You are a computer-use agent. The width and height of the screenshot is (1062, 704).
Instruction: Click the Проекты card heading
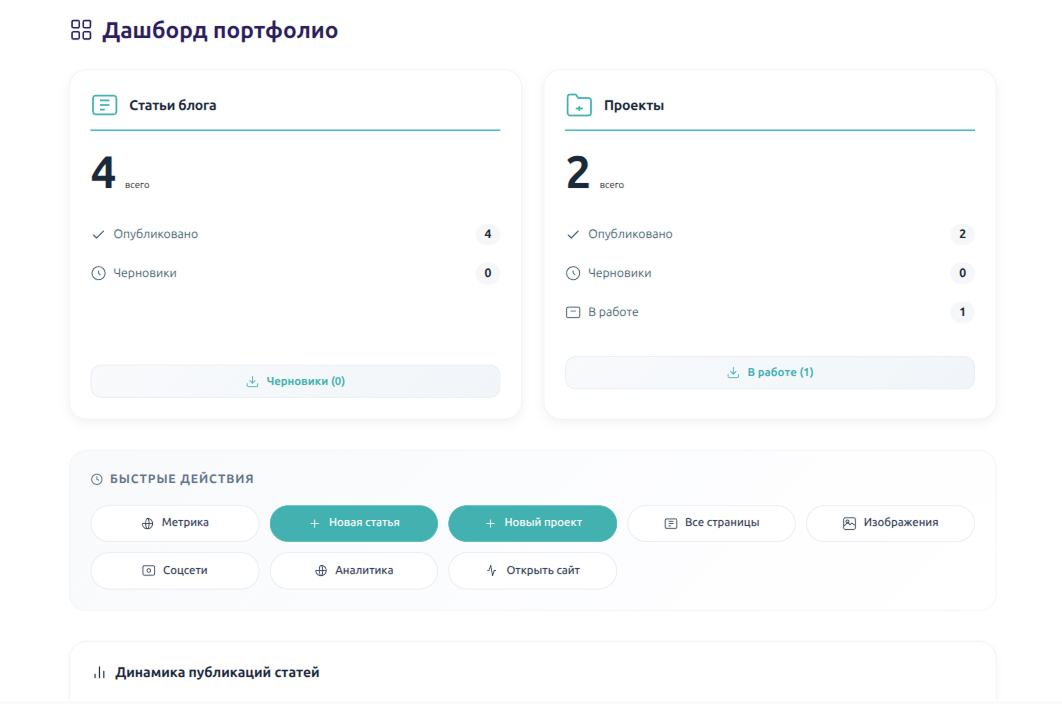pos(634,106)
